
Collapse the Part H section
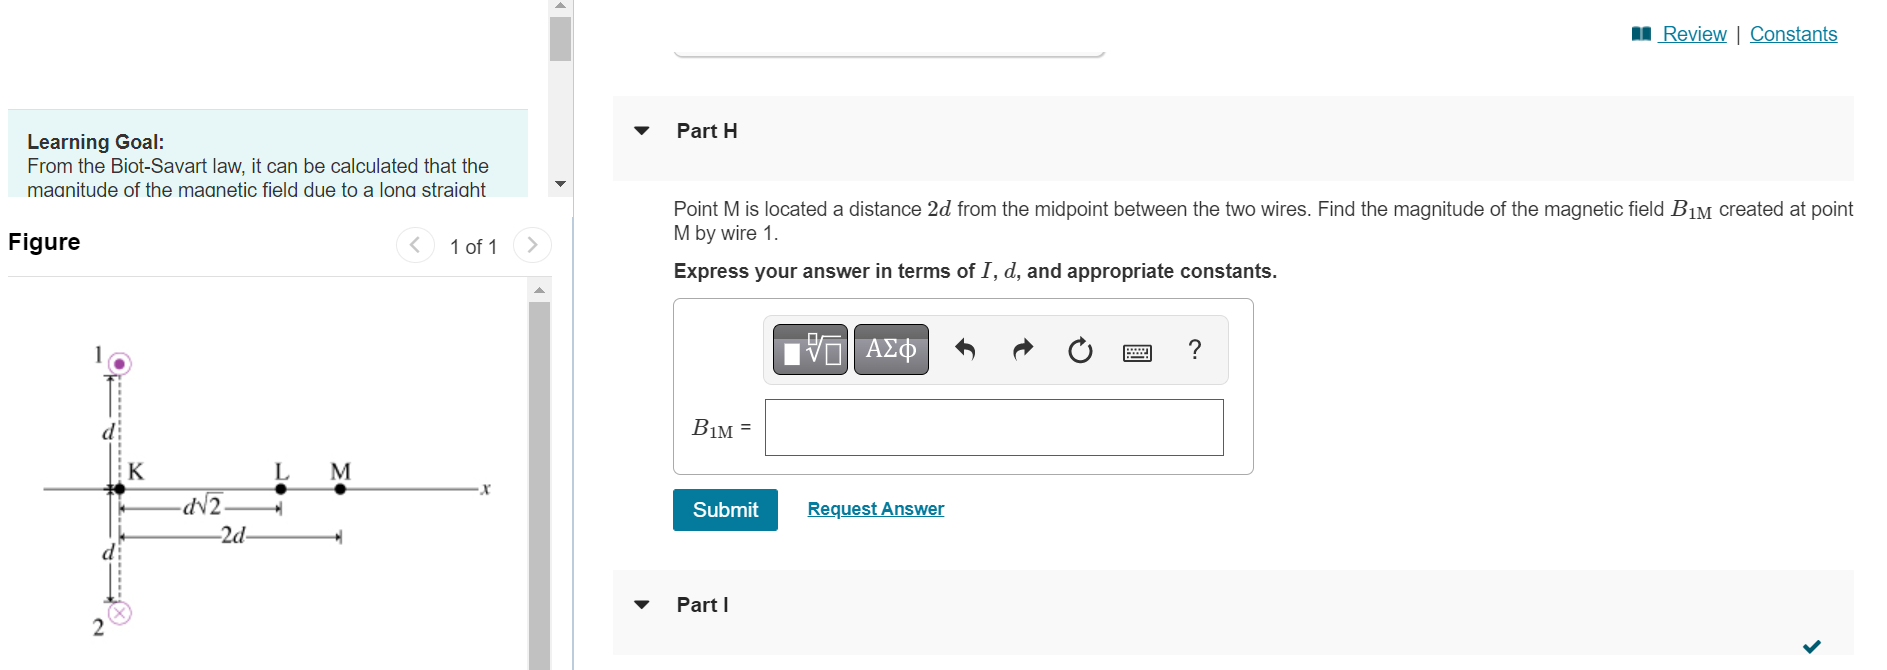(x=642, y=131)
